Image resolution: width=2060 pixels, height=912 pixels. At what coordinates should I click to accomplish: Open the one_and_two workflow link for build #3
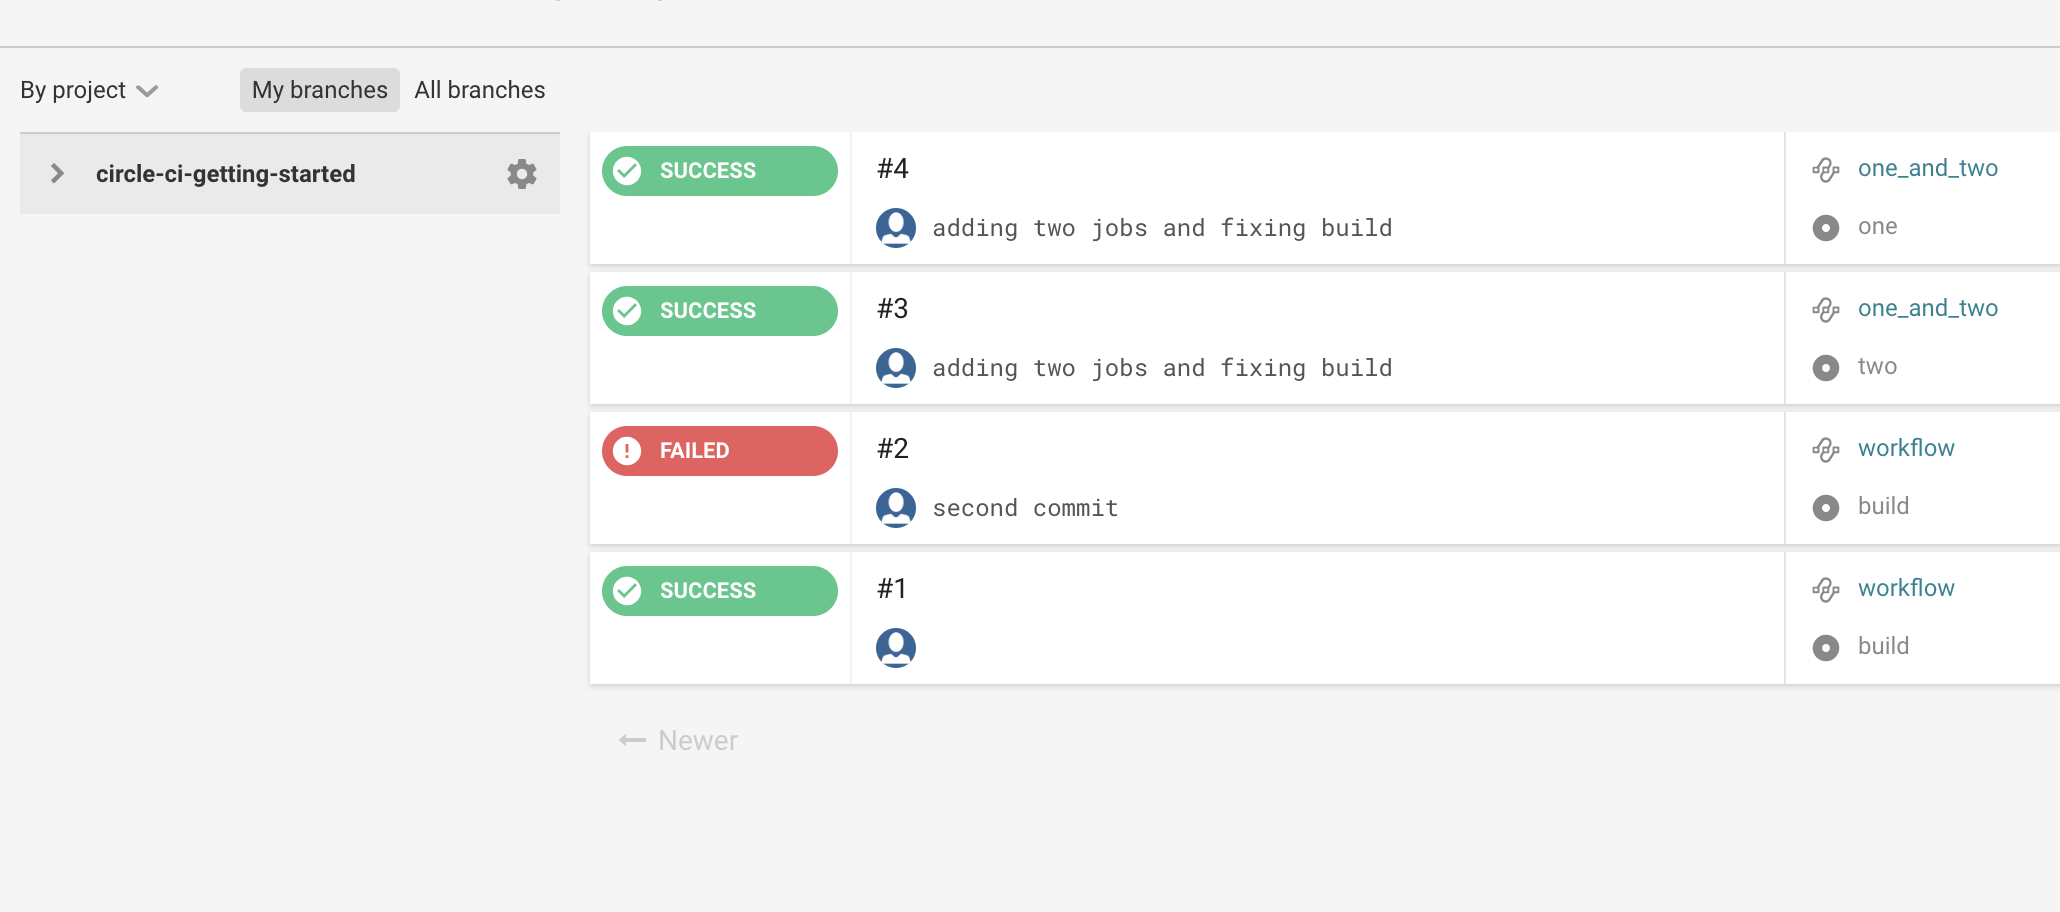1927,308
